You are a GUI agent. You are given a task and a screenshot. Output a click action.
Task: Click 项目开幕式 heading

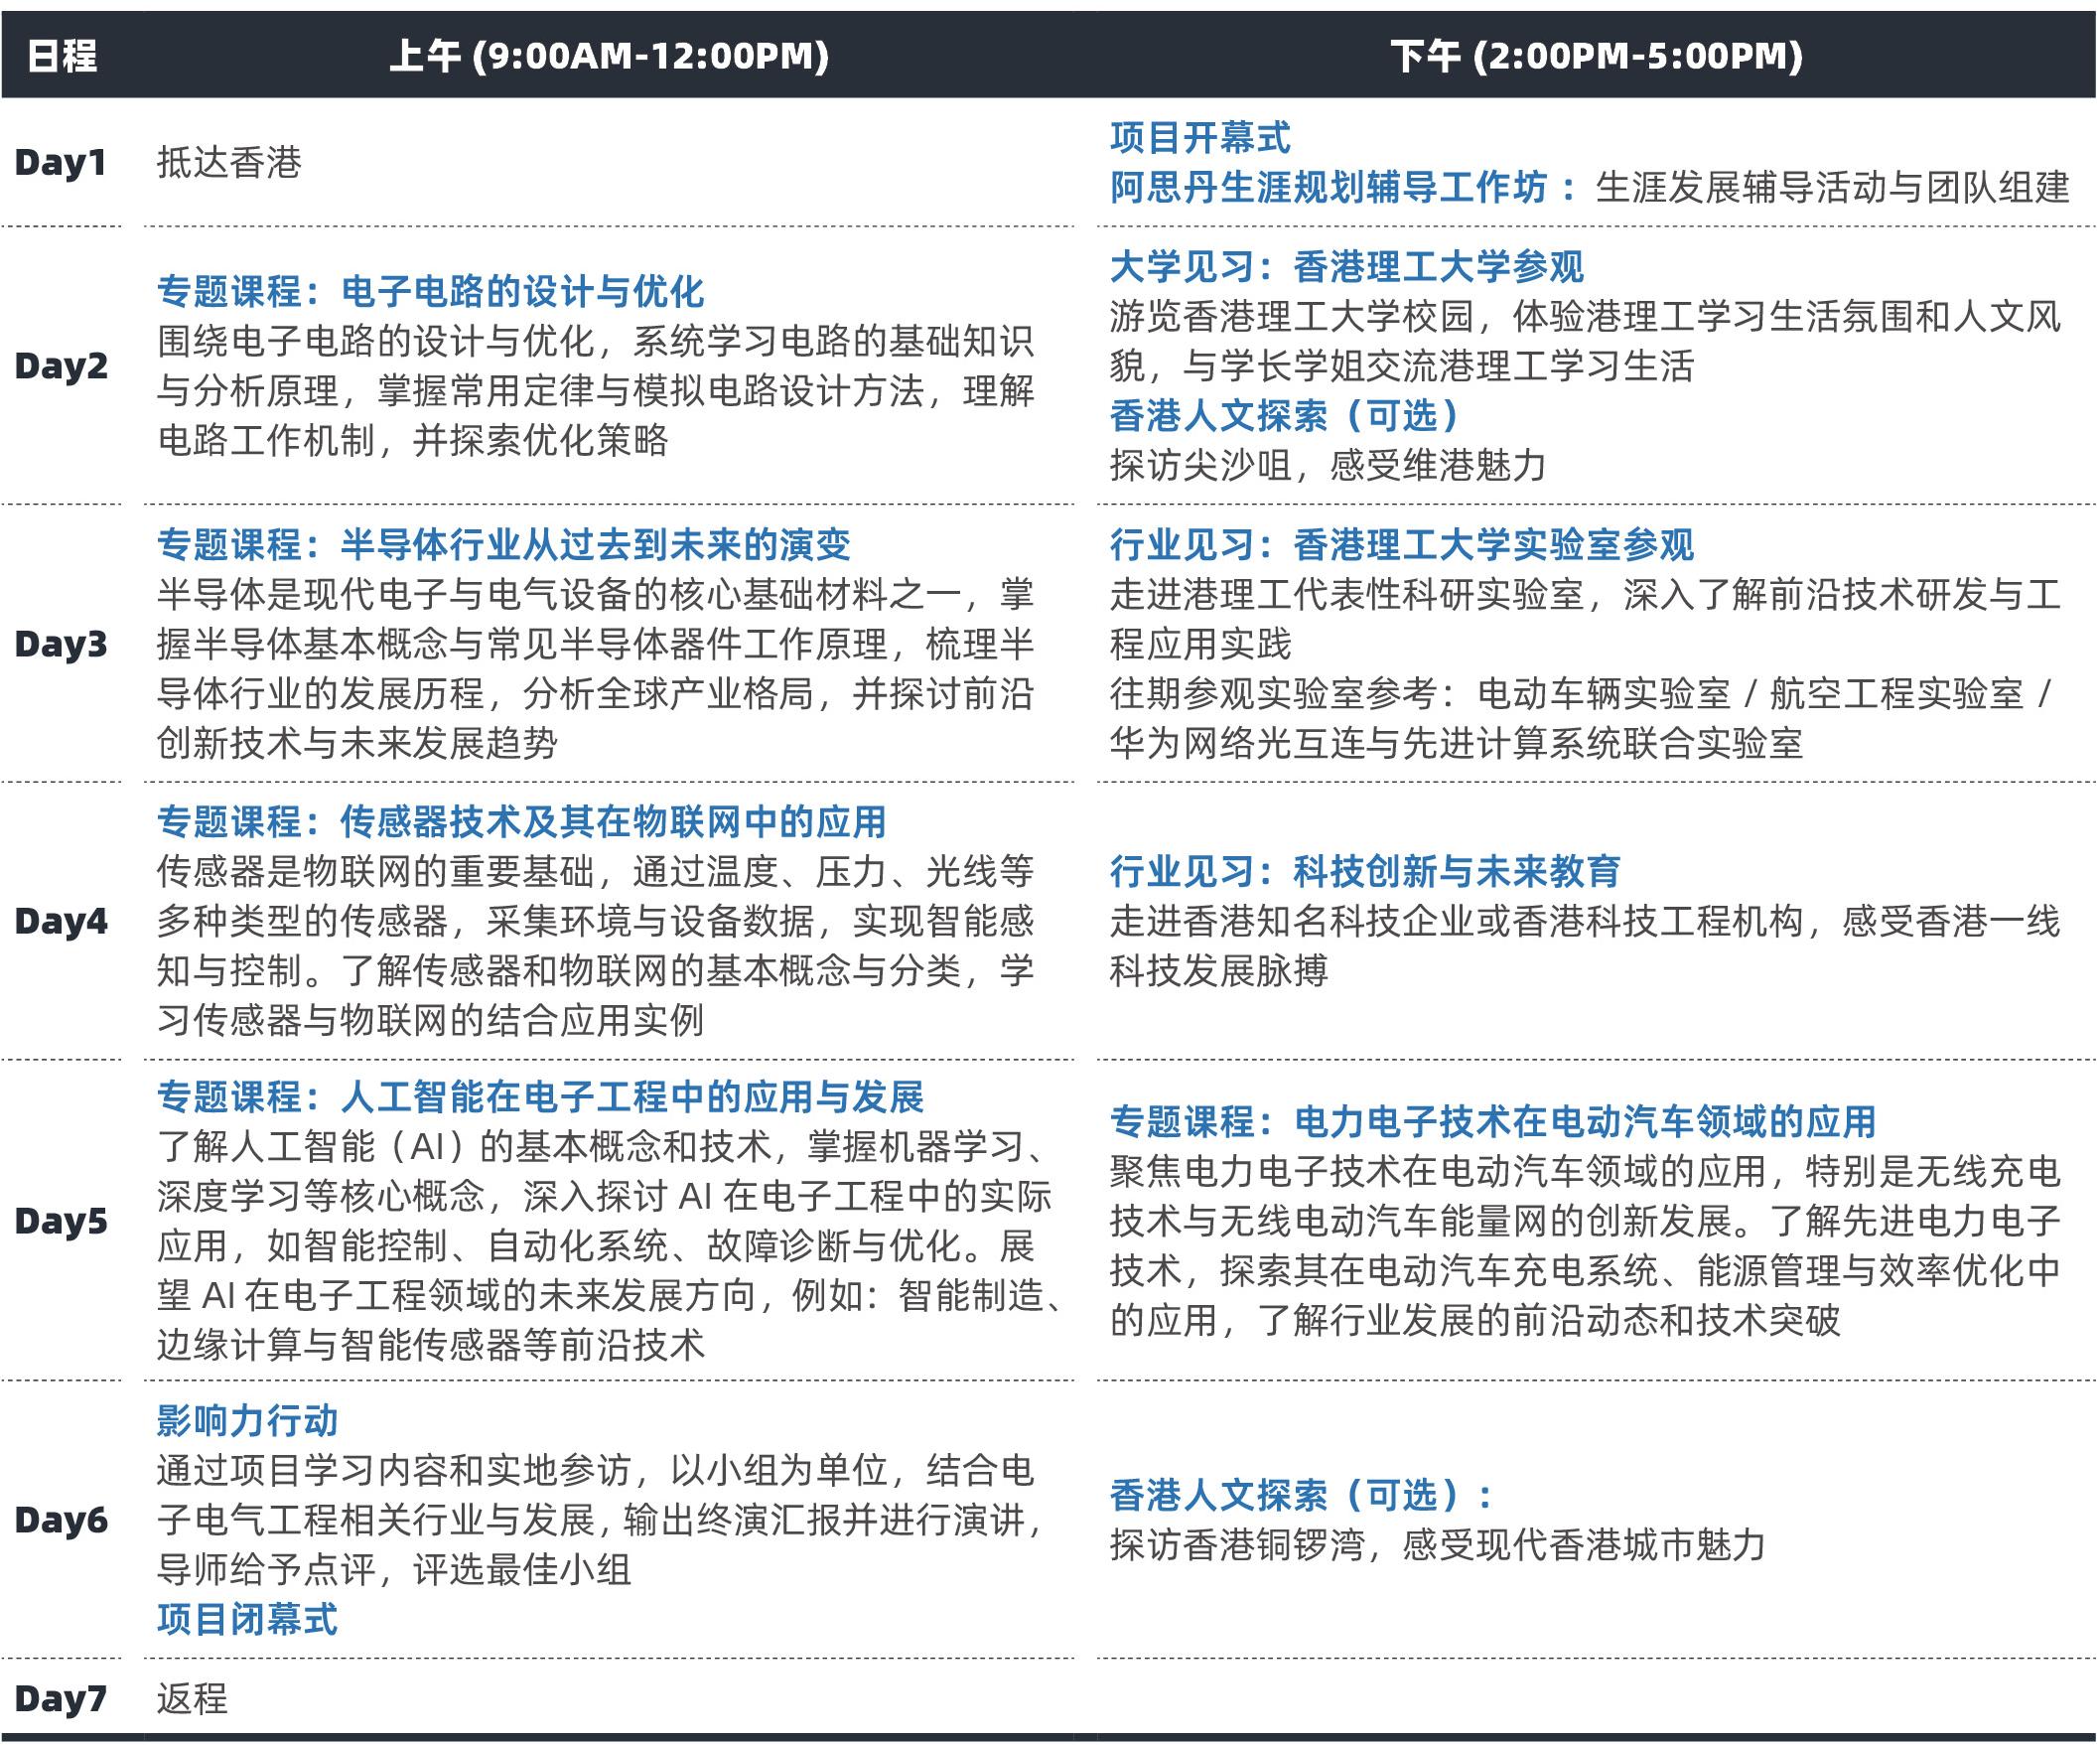1200,138
